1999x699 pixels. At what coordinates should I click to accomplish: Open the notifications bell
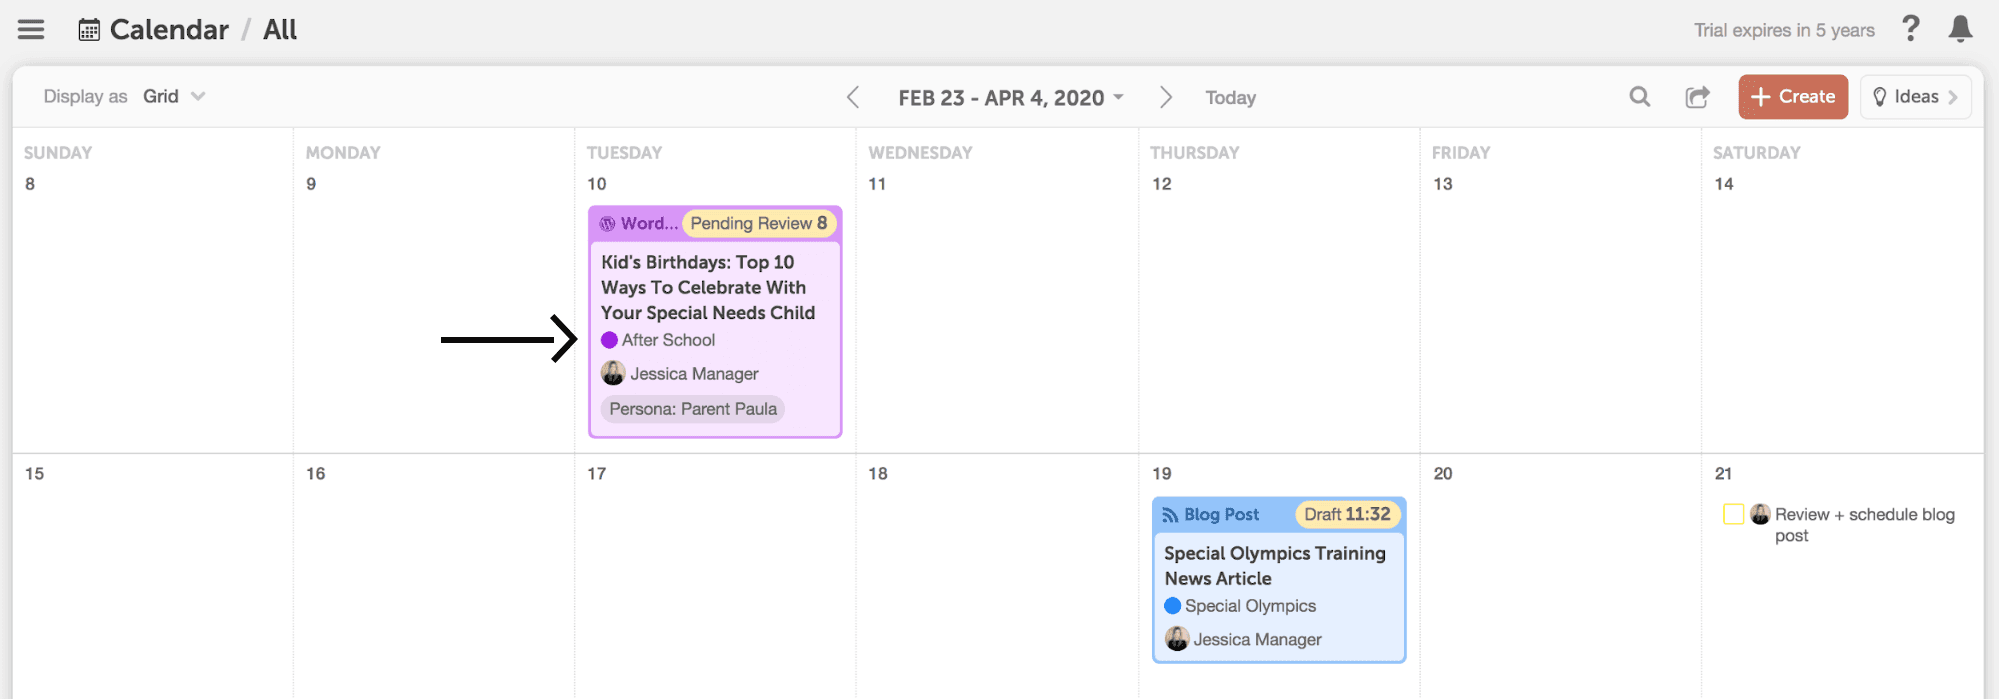1960,29
